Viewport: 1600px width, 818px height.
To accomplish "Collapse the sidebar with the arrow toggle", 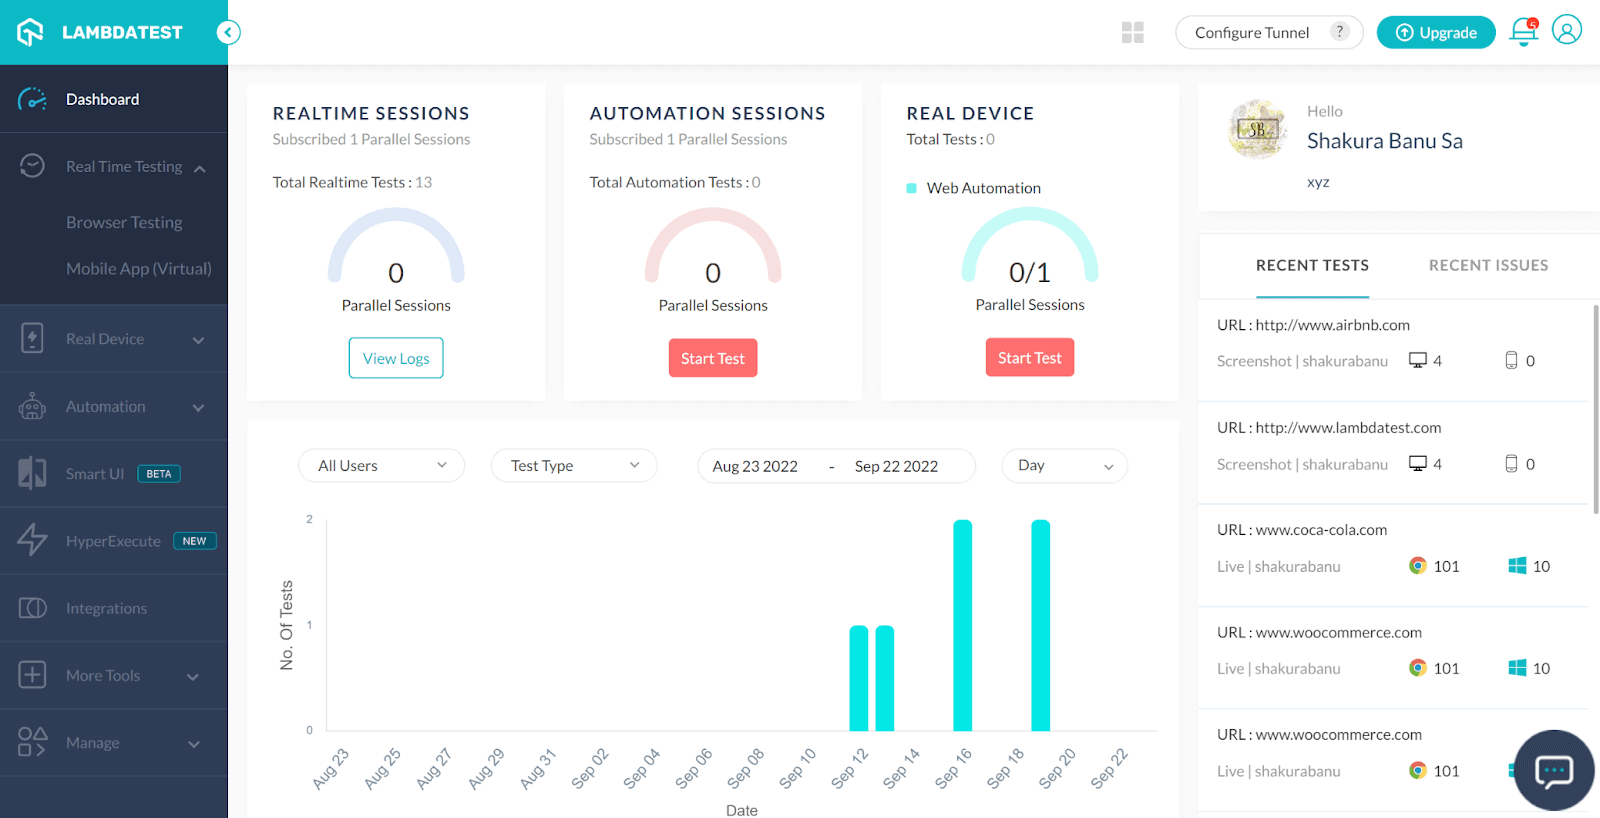I will point(228,33).
